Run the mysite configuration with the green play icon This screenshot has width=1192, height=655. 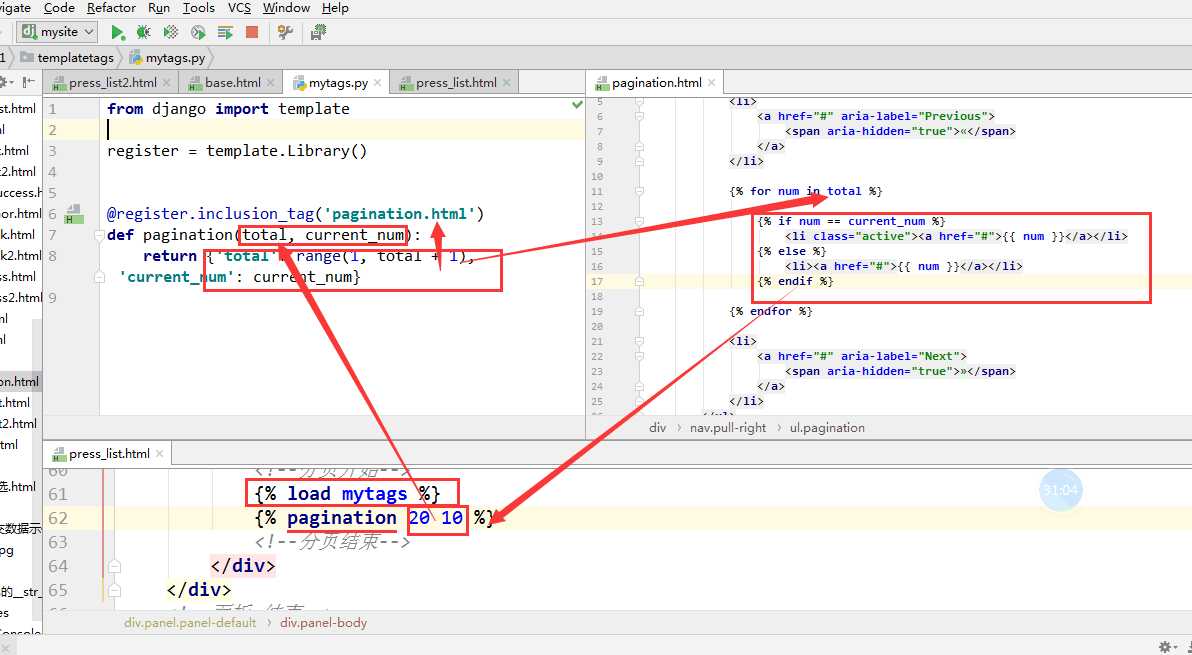(117, 32)
